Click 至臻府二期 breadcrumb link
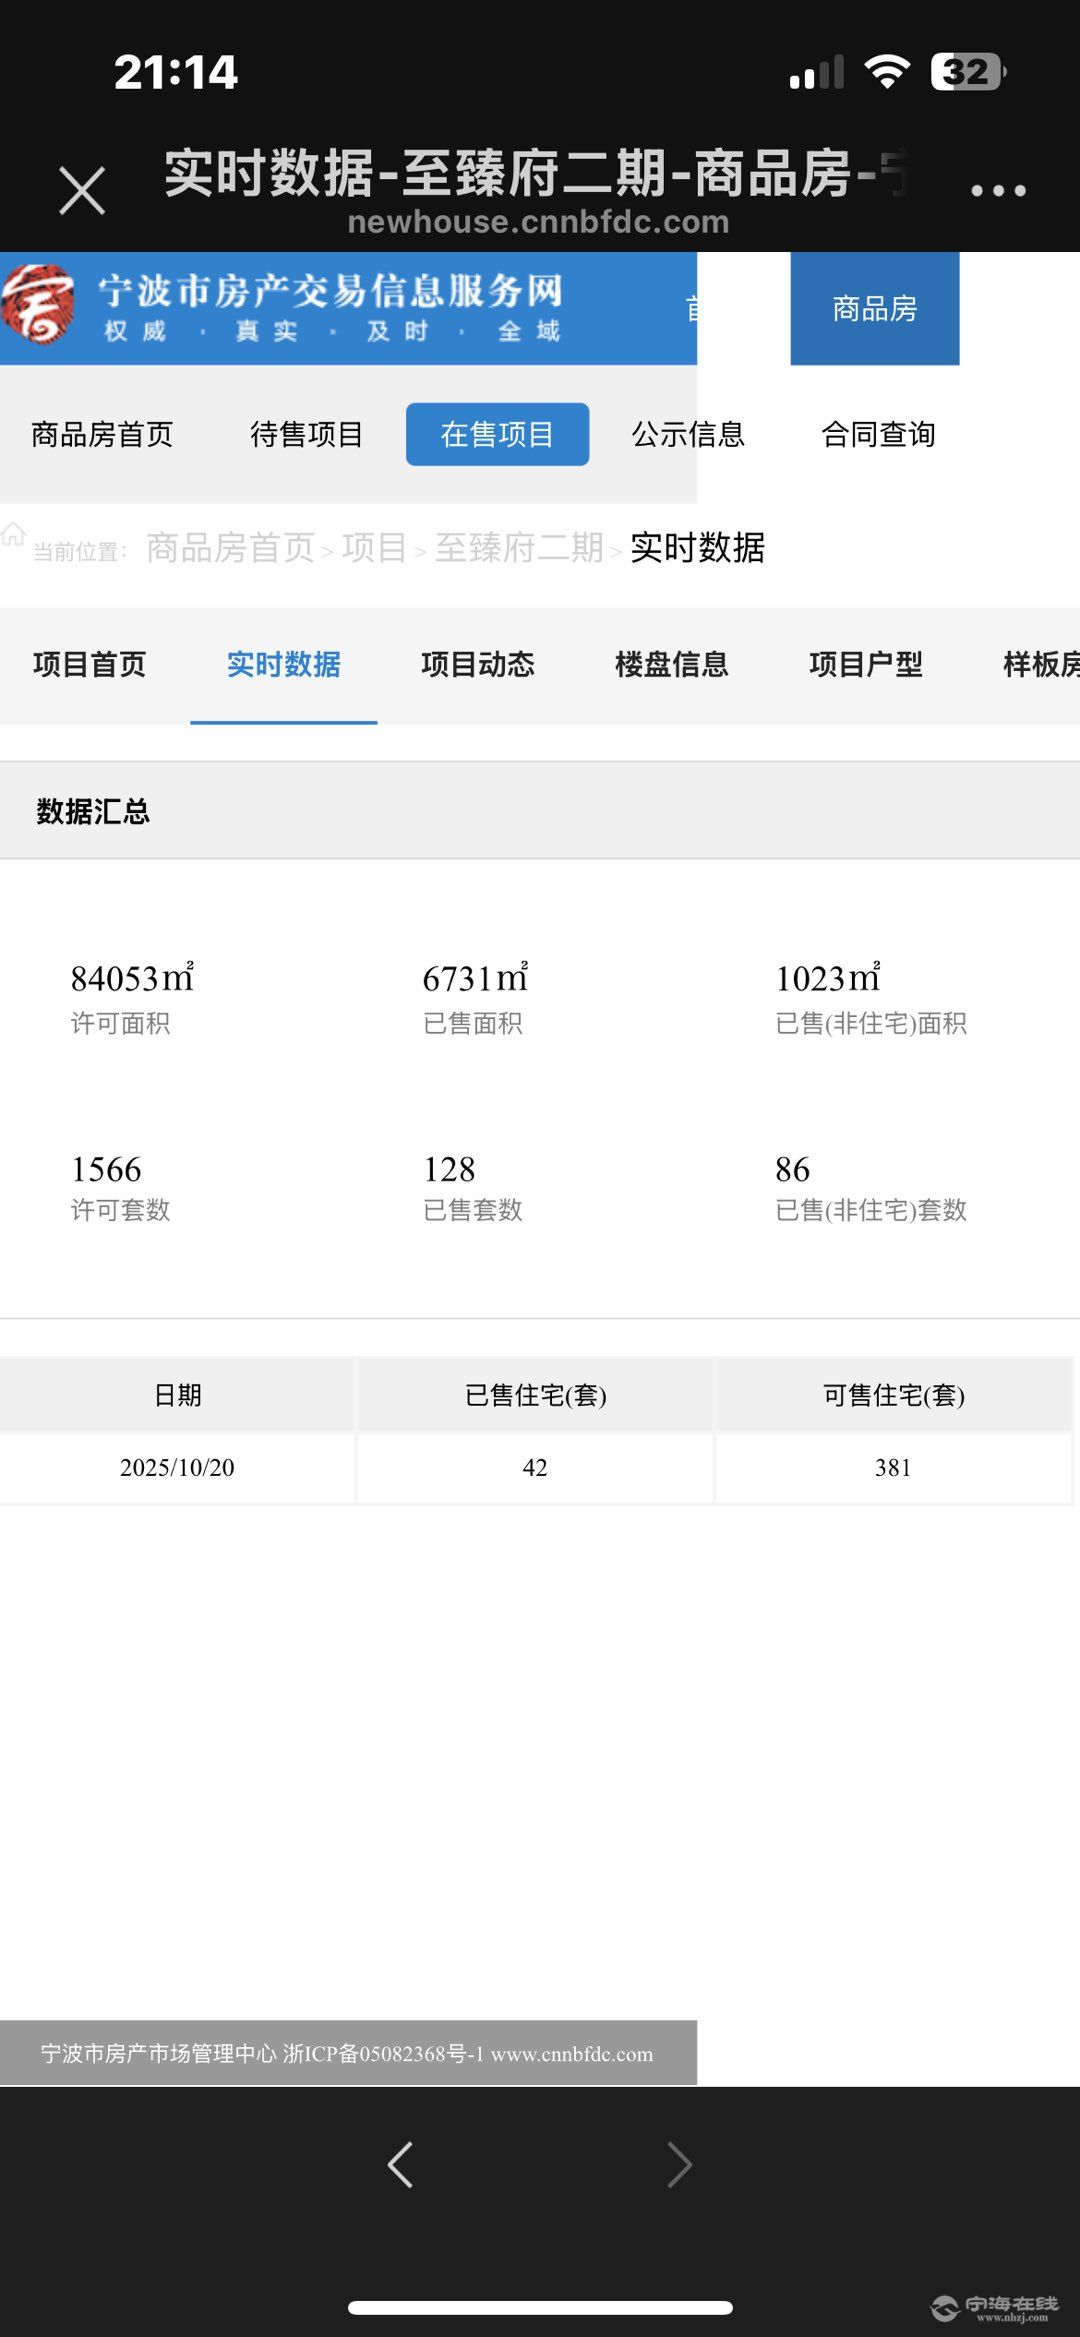The width and height of the screenshot is (1080, 2337). point(519,548)
